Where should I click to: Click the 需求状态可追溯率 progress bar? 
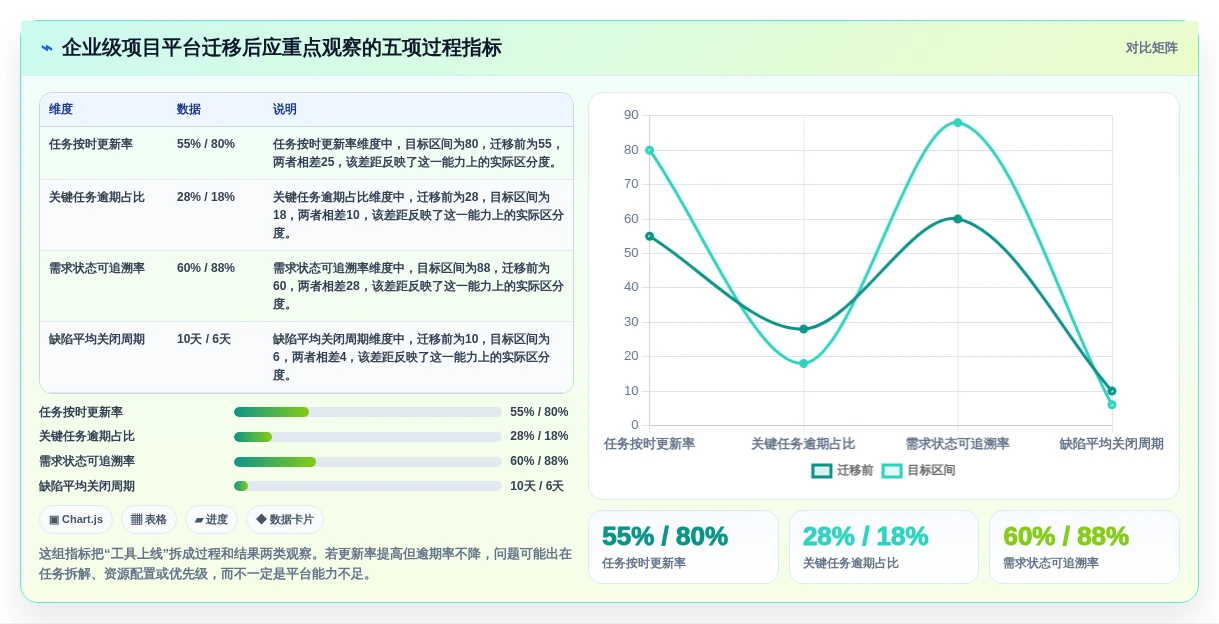pos(368,462)
